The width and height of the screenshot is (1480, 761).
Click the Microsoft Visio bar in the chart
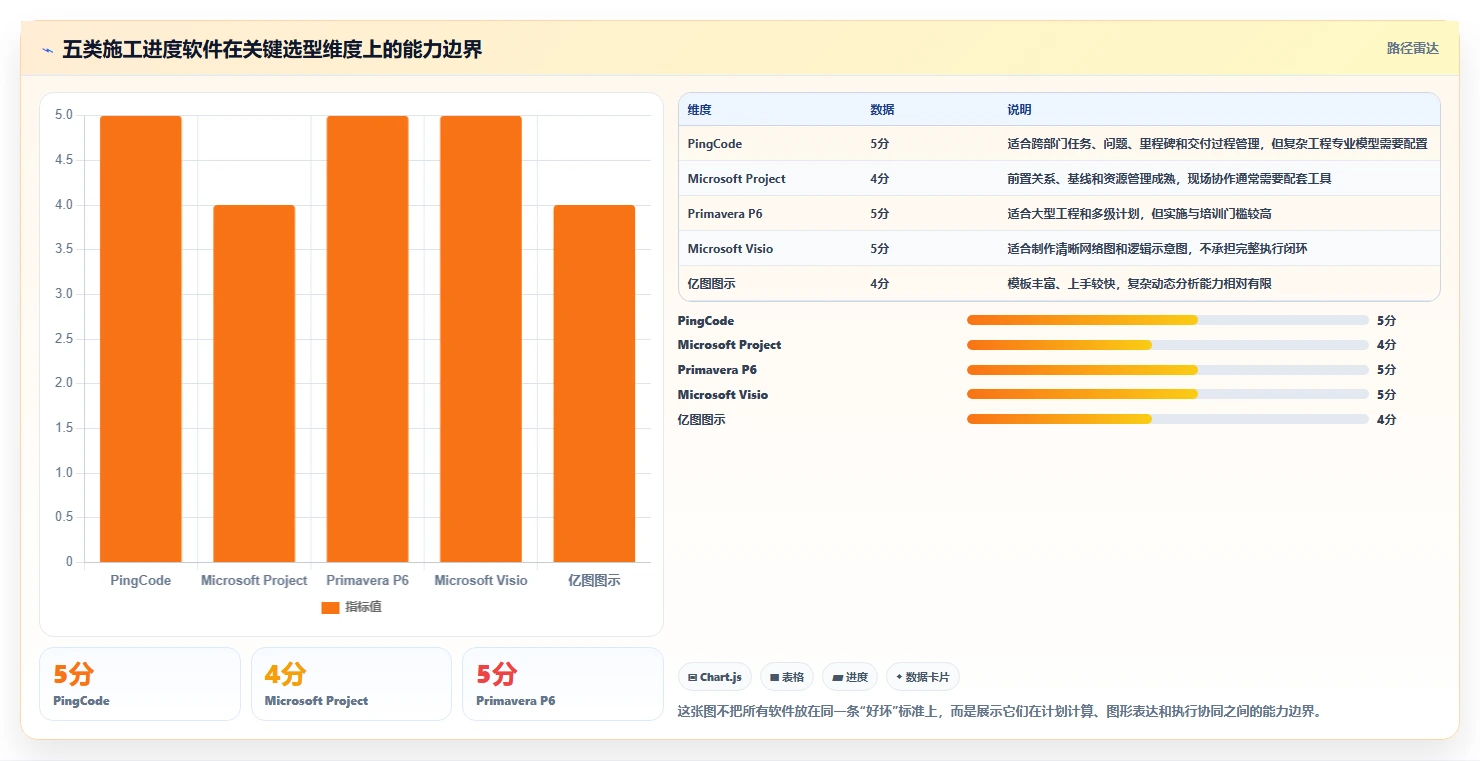click(x=481, y=339)
